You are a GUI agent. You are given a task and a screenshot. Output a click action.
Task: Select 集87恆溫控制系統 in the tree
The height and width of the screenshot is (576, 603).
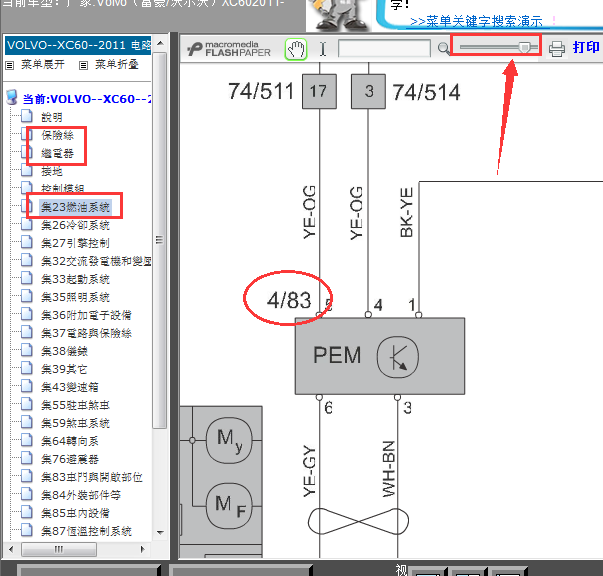coord(86,531)
